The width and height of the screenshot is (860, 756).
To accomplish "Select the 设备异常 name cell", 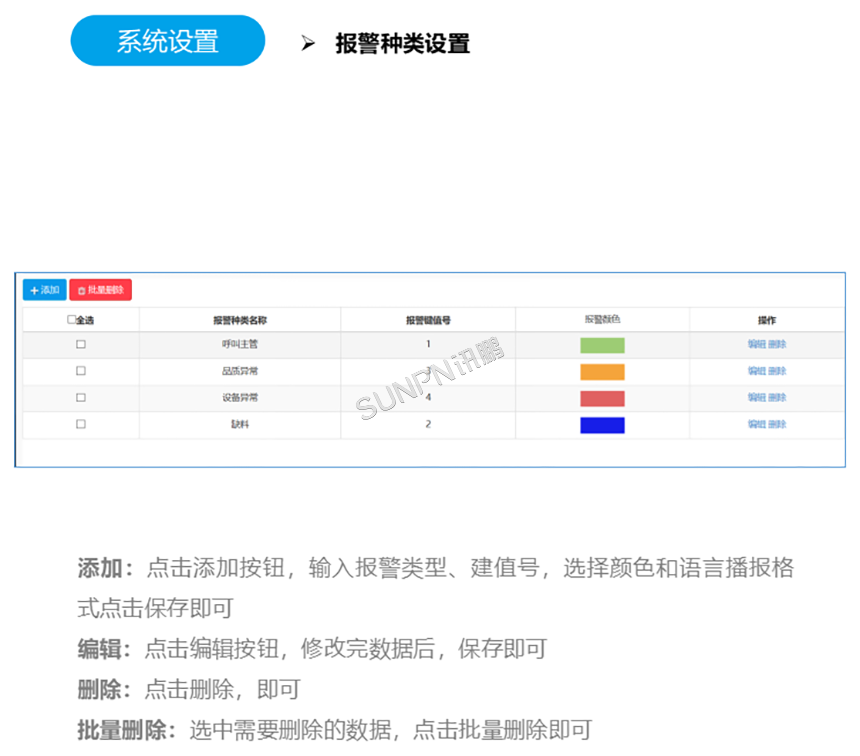I will [240, 397].
